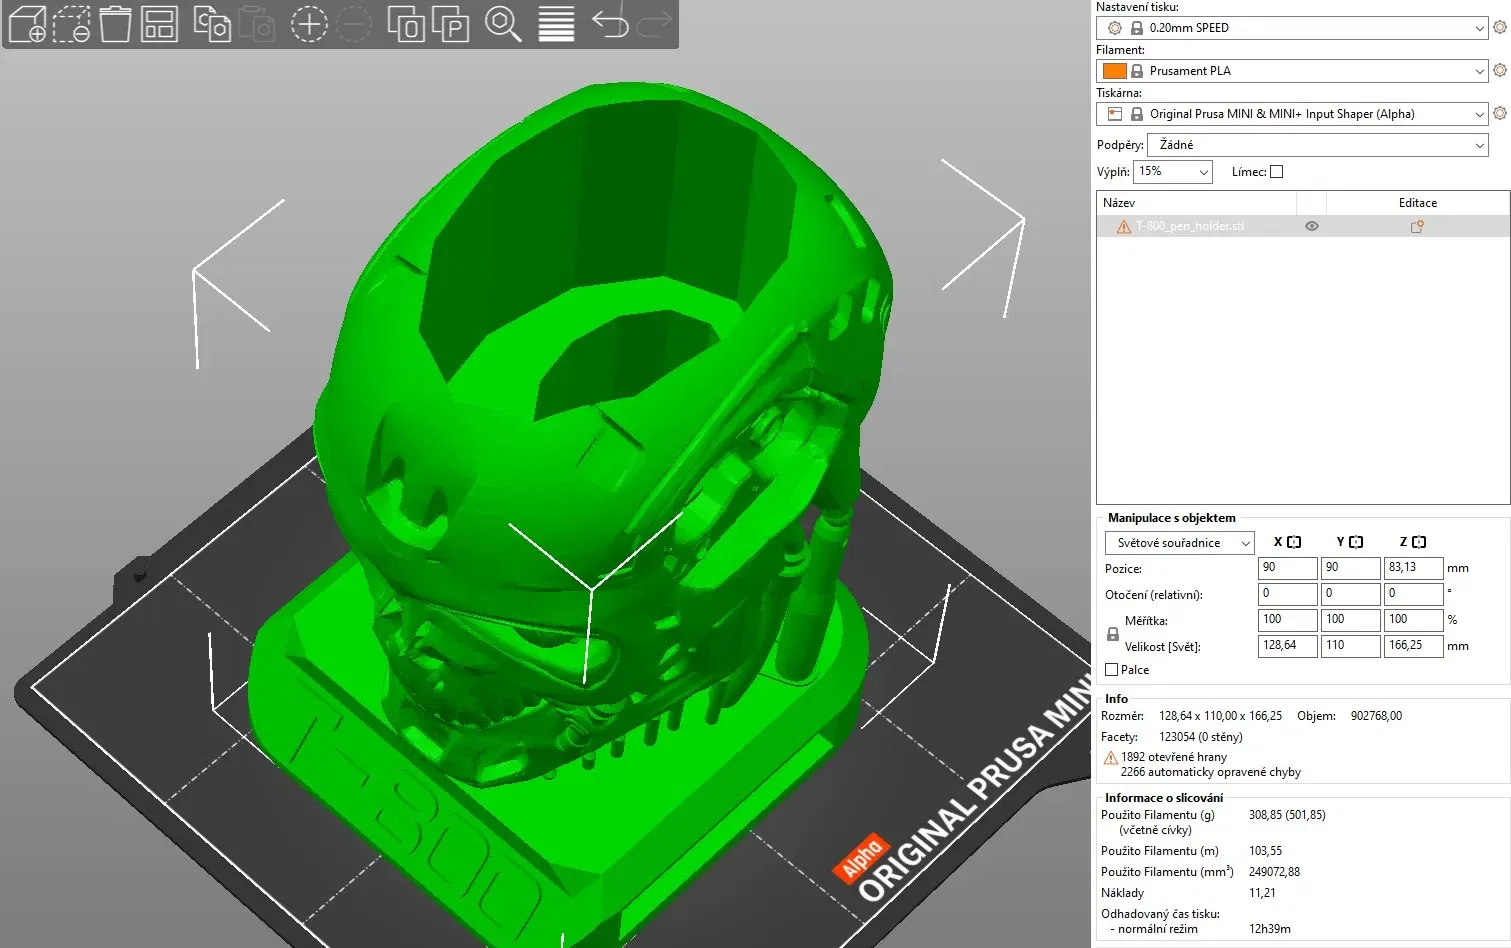Open the variable layer height tool
Screen dimensions: 1511x948
coord(556,24)
